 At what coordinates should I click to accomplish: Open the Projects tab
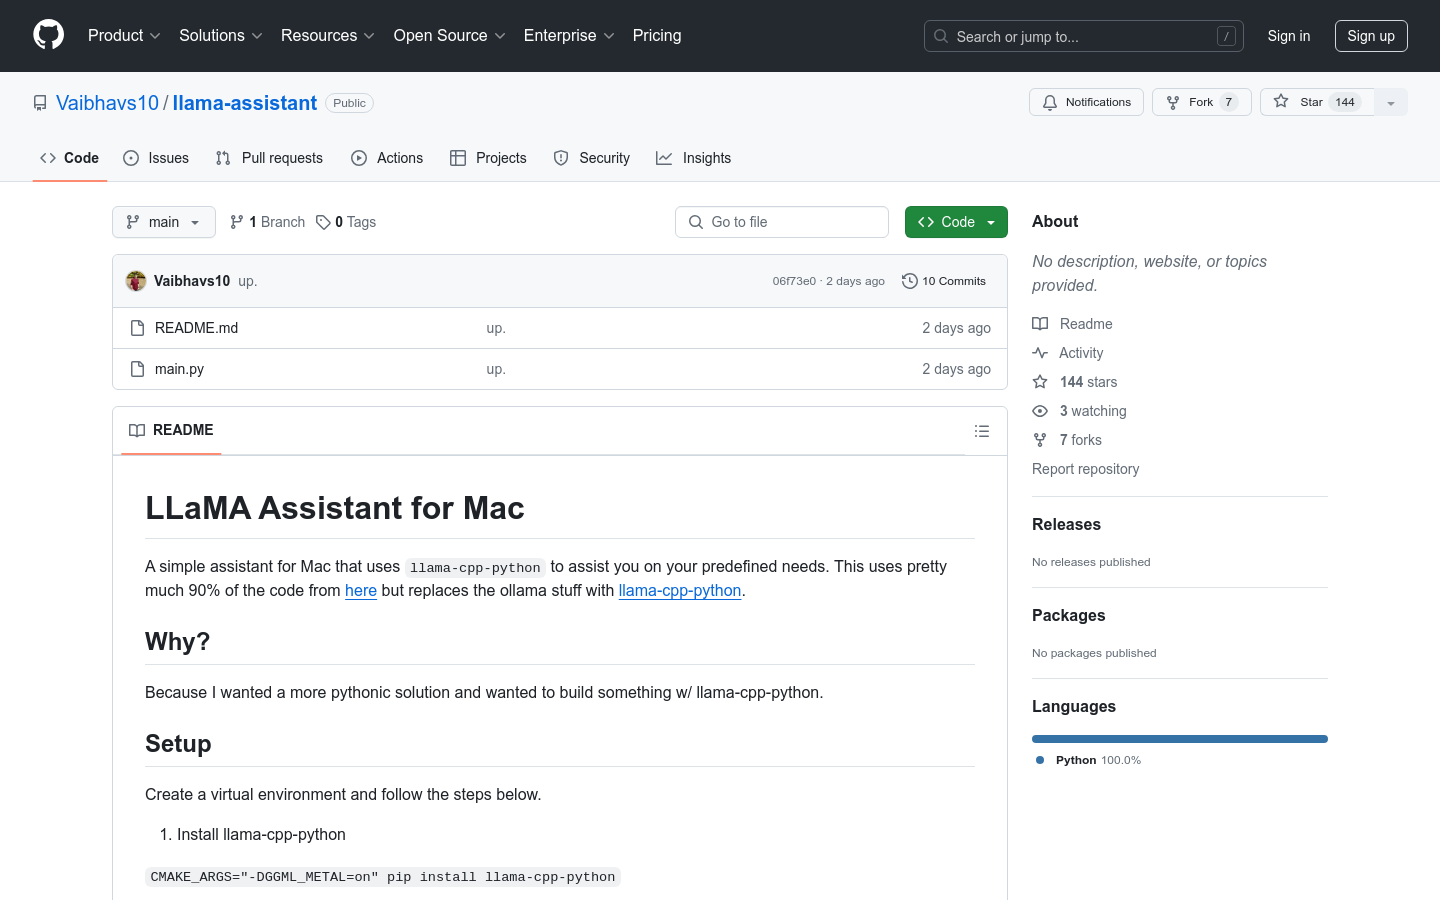click(x=488, y=158)
